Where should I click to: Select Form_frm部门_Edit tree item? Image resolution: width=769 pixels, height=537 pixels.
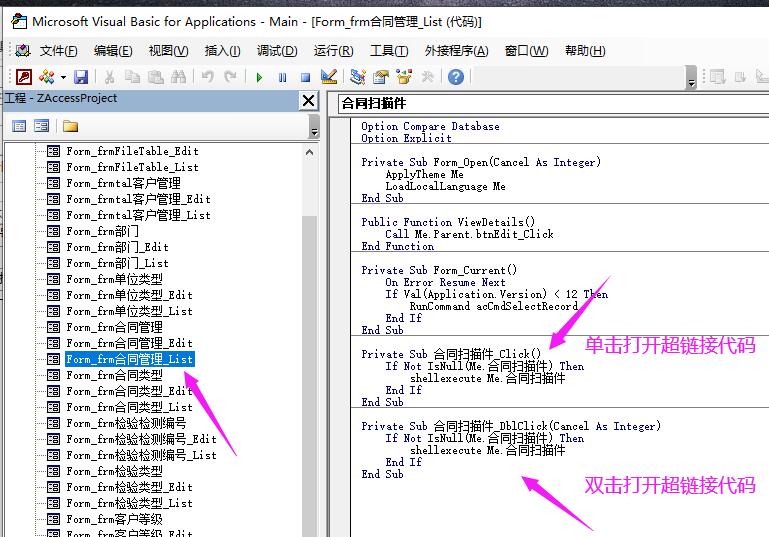[118, 247]
